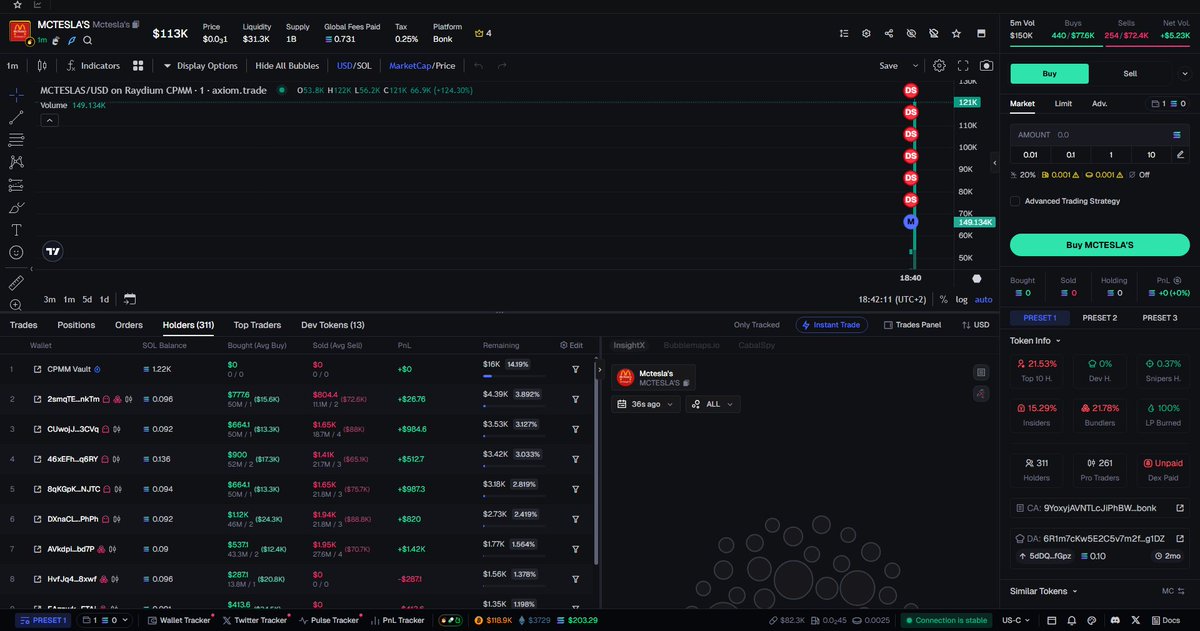
Task: Toggle MarketCap/Price chart mode
Action: click(422, 66)
